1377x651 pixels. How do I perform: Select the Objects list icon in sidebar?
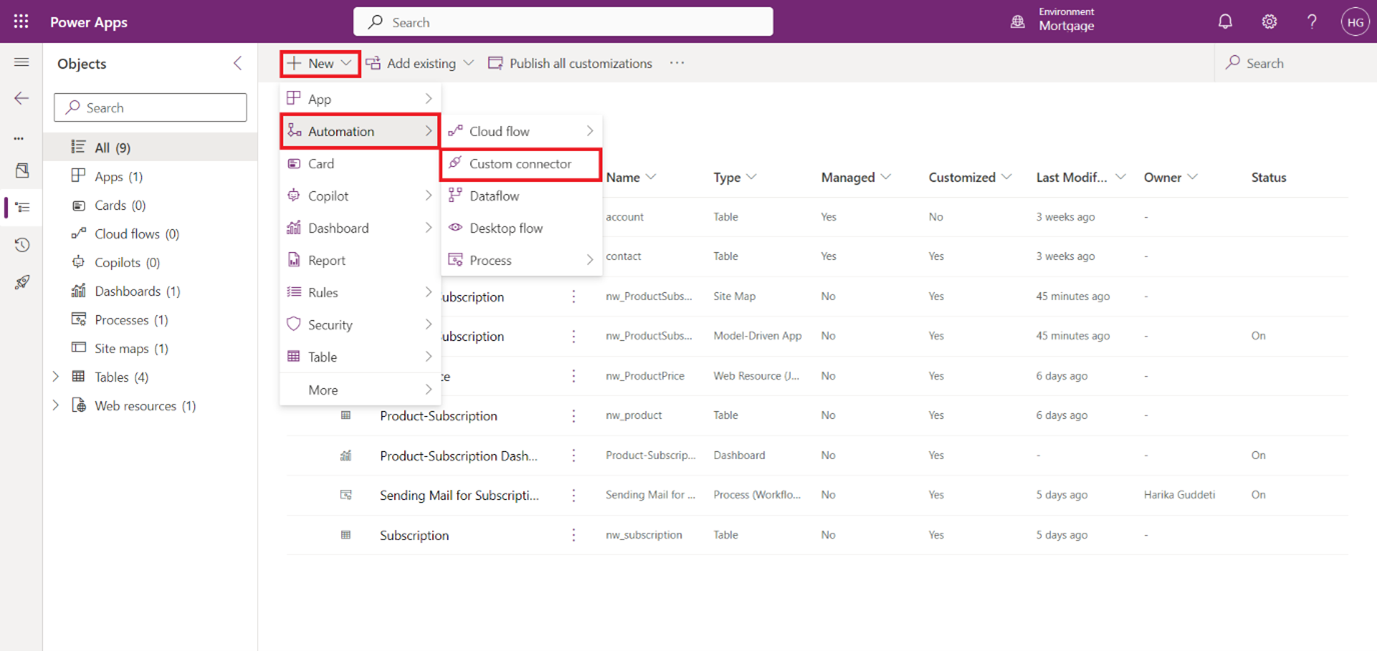tap(20, 207)
